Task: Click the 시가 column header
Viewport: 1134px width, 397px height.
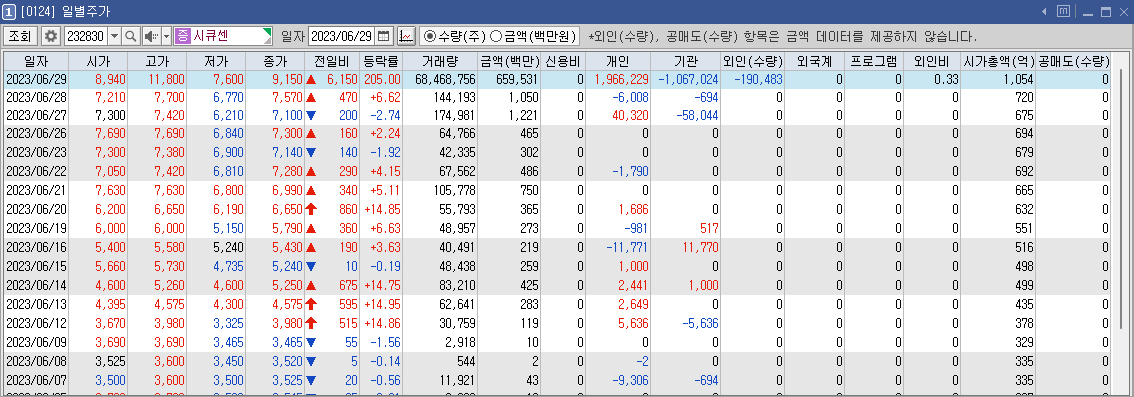Action: pyautogui.click(x=97, y=61)
